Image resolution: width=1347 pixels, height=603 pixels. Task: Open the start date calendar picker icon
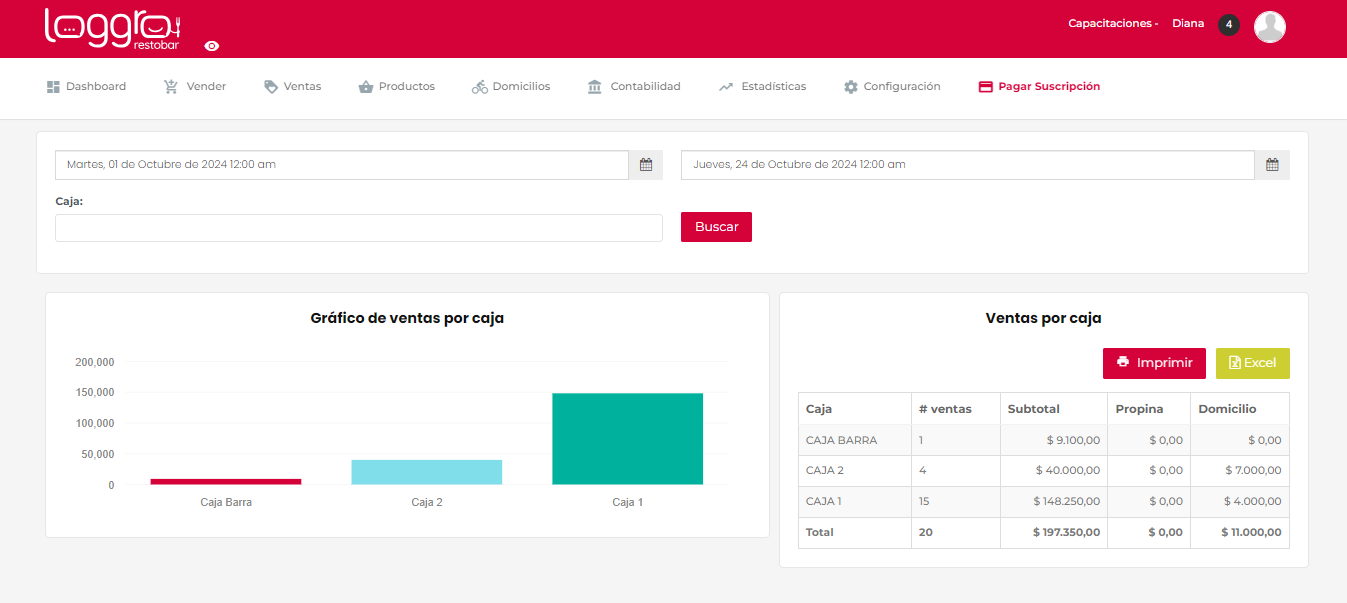646,165
